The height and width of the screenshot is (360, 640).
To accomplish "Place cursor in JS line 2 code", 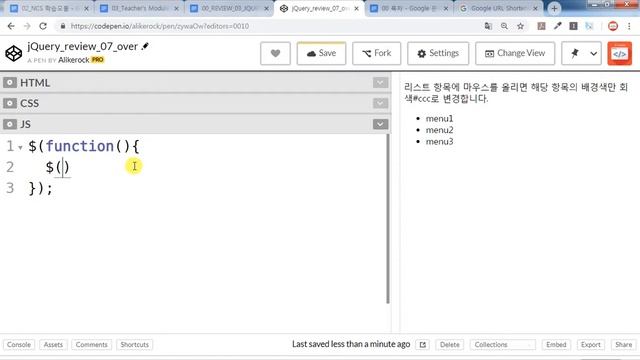I will tap(58, 167).
